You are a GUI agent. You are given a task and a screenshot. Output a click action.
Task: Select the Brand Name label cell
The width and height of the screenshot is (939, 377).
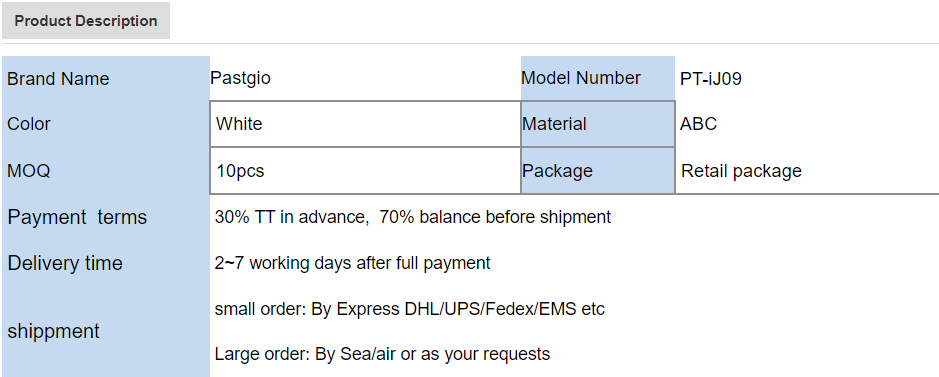106,78
